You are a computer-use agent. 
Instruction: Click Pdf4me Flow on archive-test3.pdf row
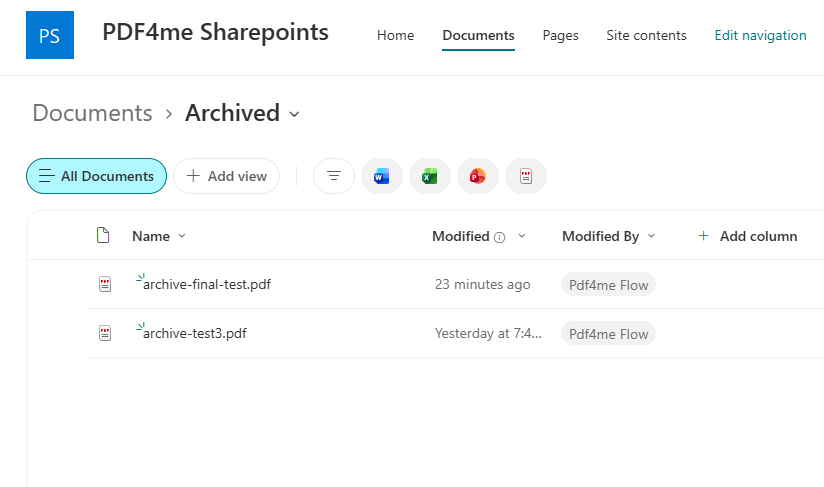[609, 334]
